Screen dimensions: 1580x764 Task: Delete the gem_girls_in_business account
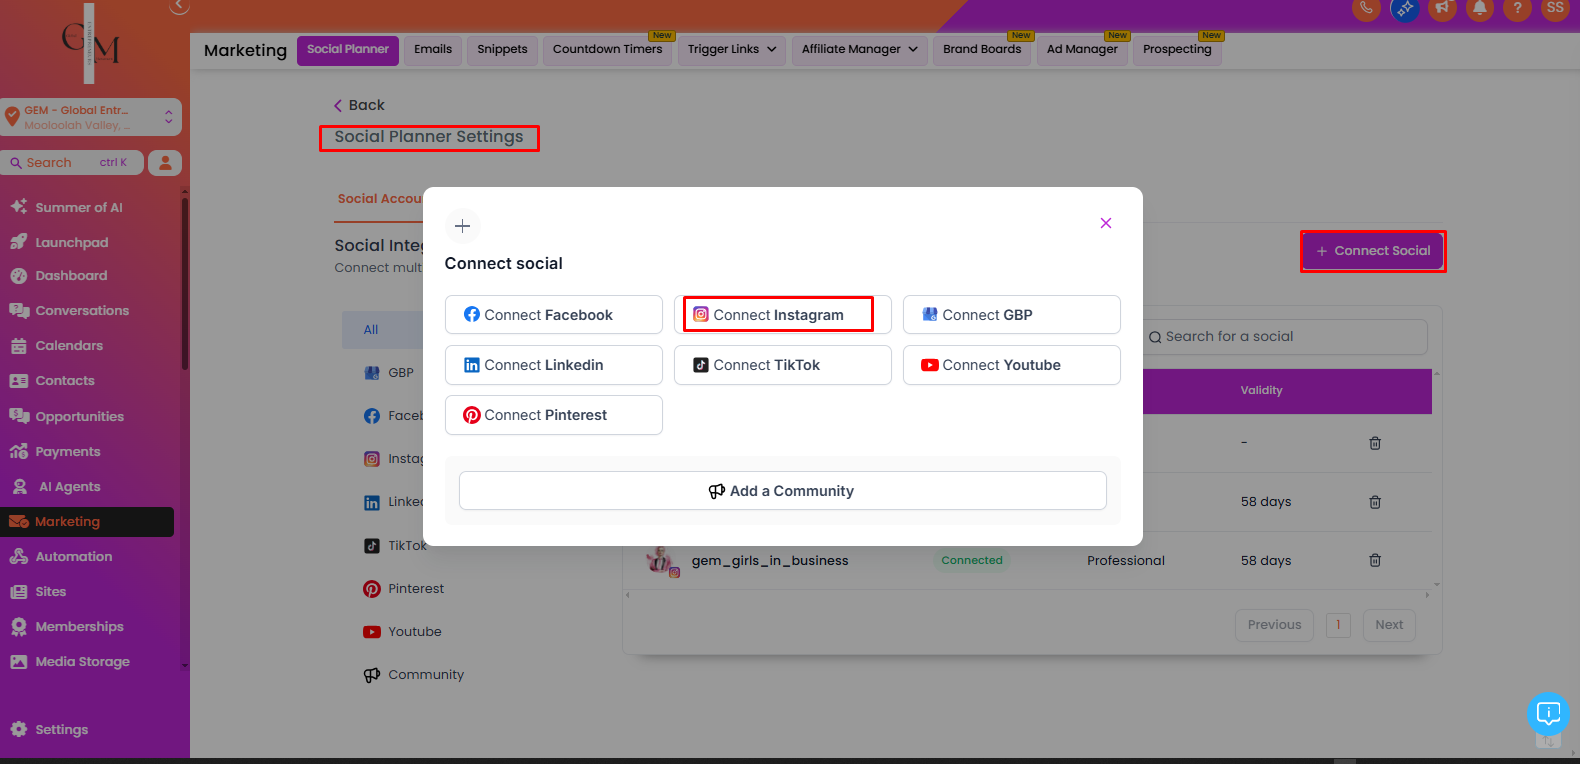(x=1375, y=561)
